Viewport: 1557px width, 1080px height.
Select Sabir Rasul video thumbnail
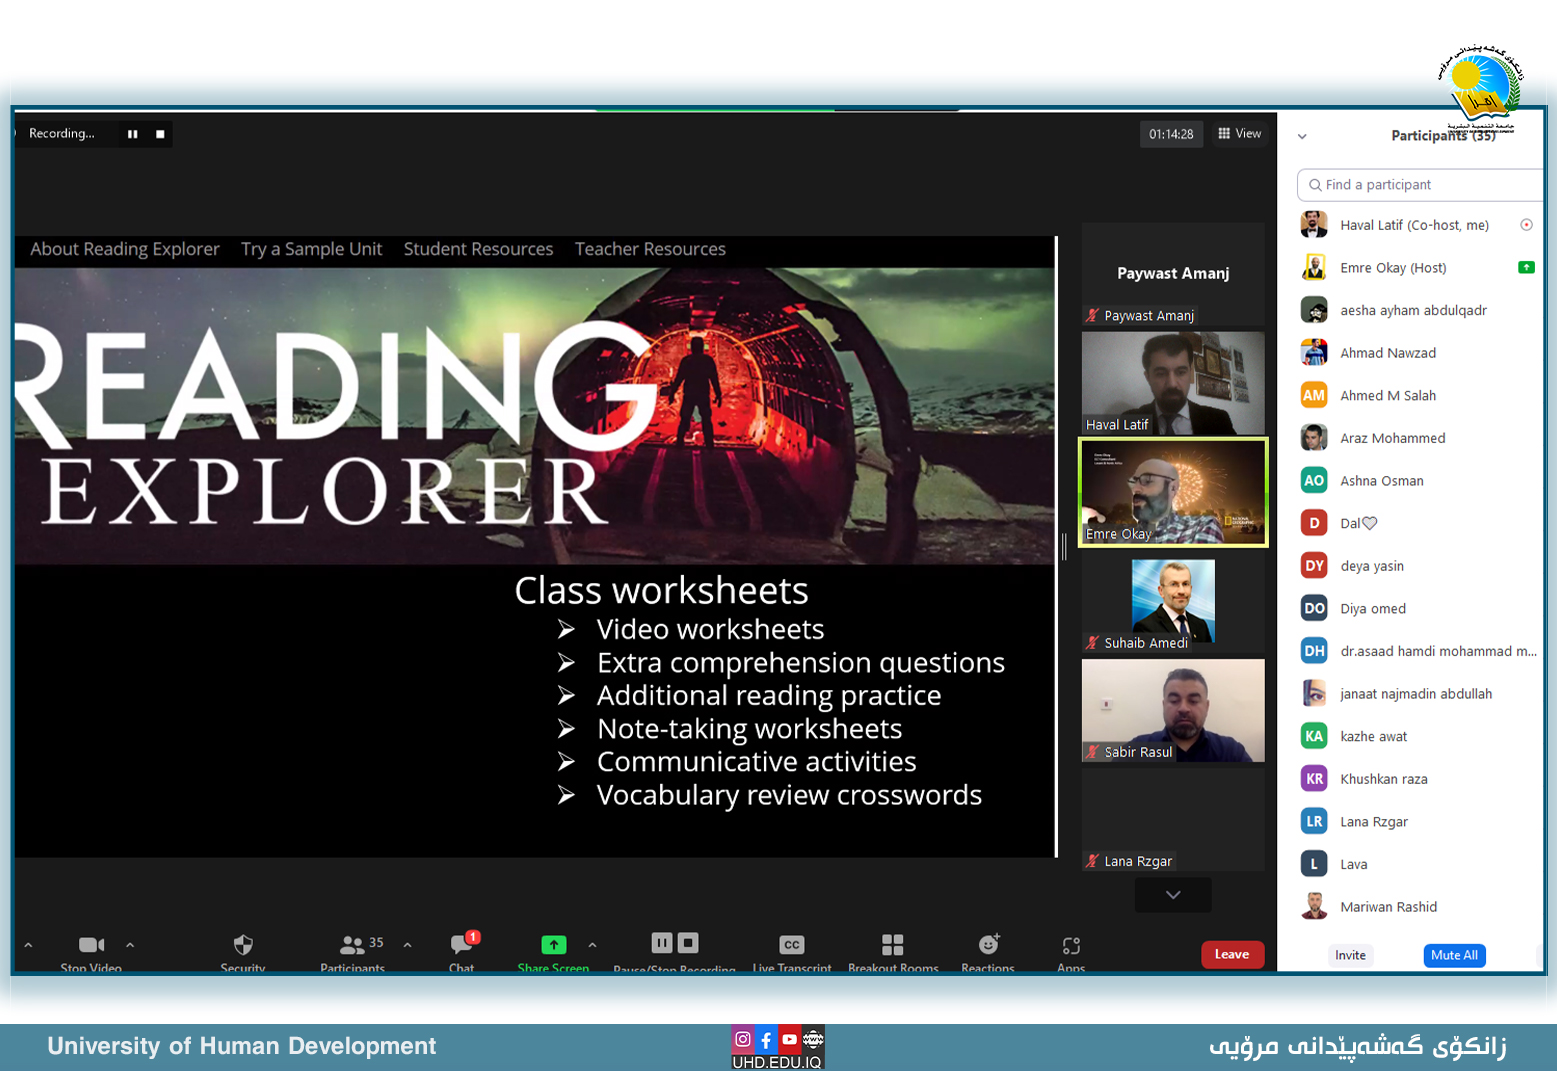pos(1173,710)
